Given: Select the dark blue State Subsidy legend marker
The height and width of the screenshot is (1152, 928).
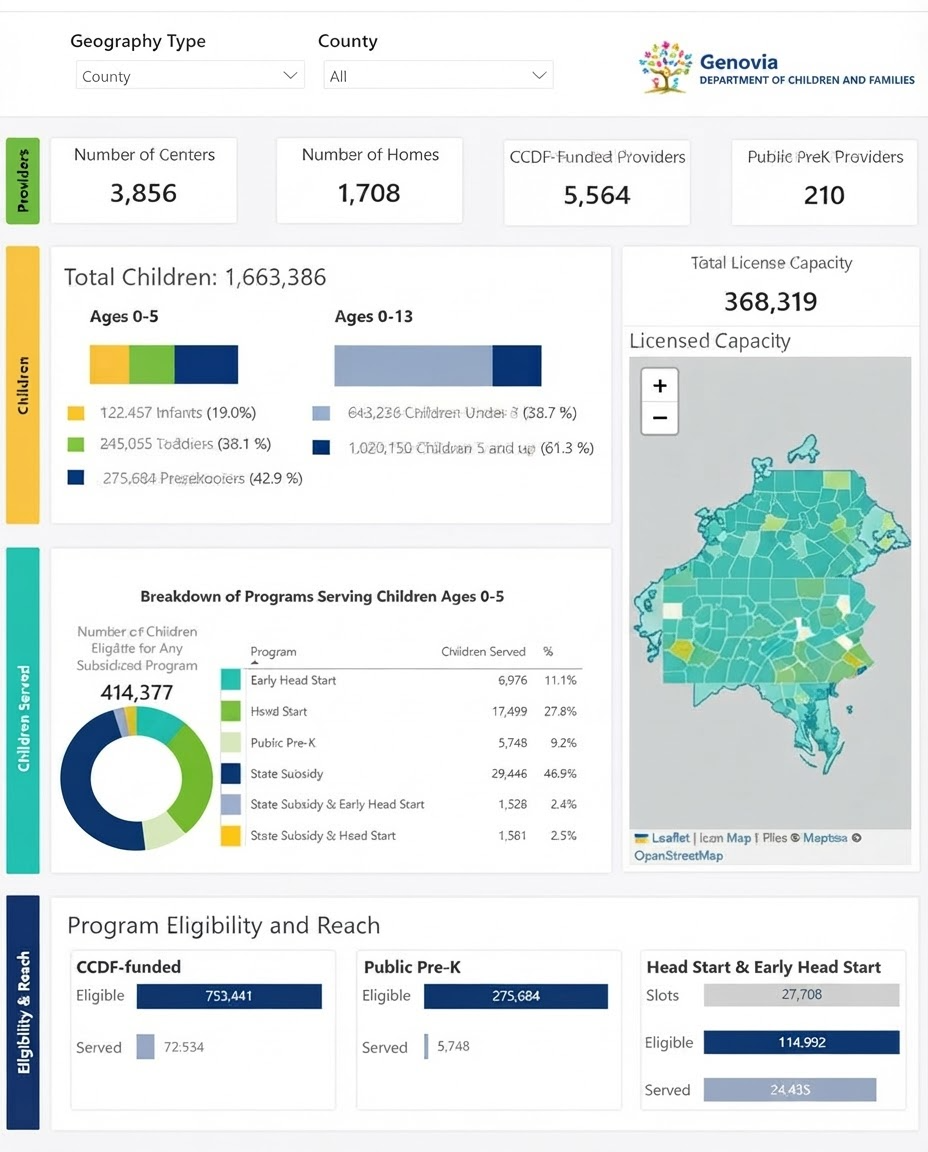Looking at the screenshot, I should 231,773.
